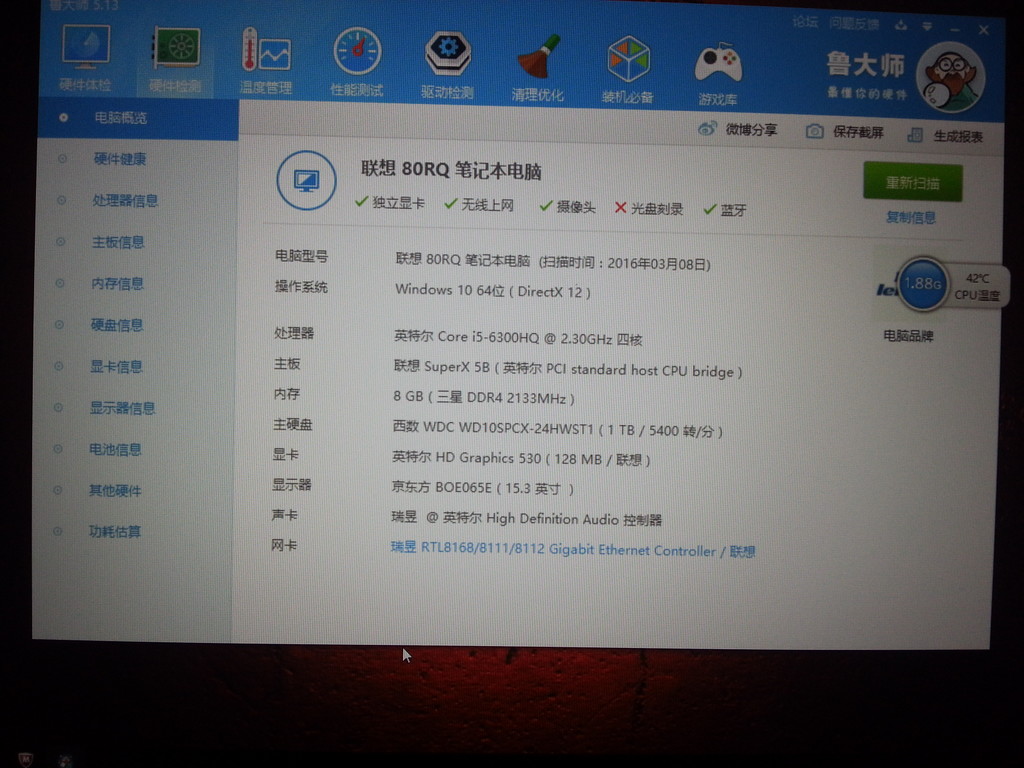Click the 独立显卡 checkmark item
Image resolution: width=1024 pixels, height=768 pixels.
pyautogui.click(x=389, y=203)
